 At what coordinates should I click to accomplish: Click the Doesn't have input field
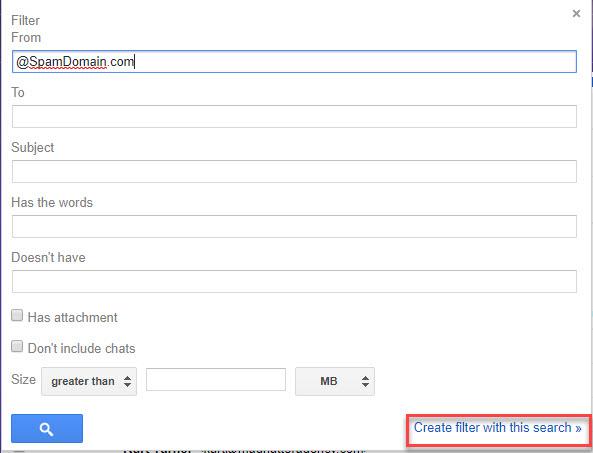(294, 281)
